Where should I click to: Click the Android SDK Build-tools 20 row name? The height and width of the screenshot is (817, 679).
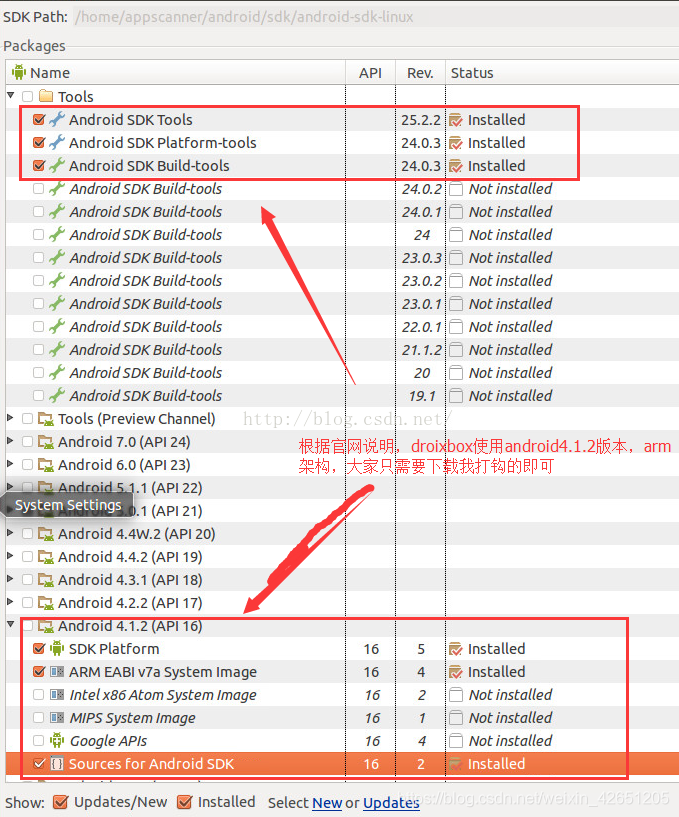146,373
